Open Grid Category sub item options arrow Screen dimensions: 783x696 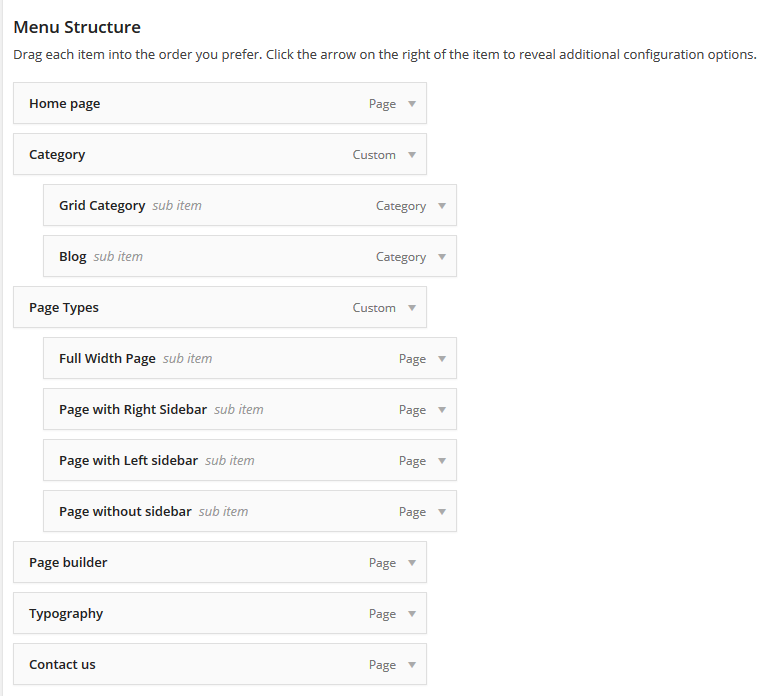442,206
